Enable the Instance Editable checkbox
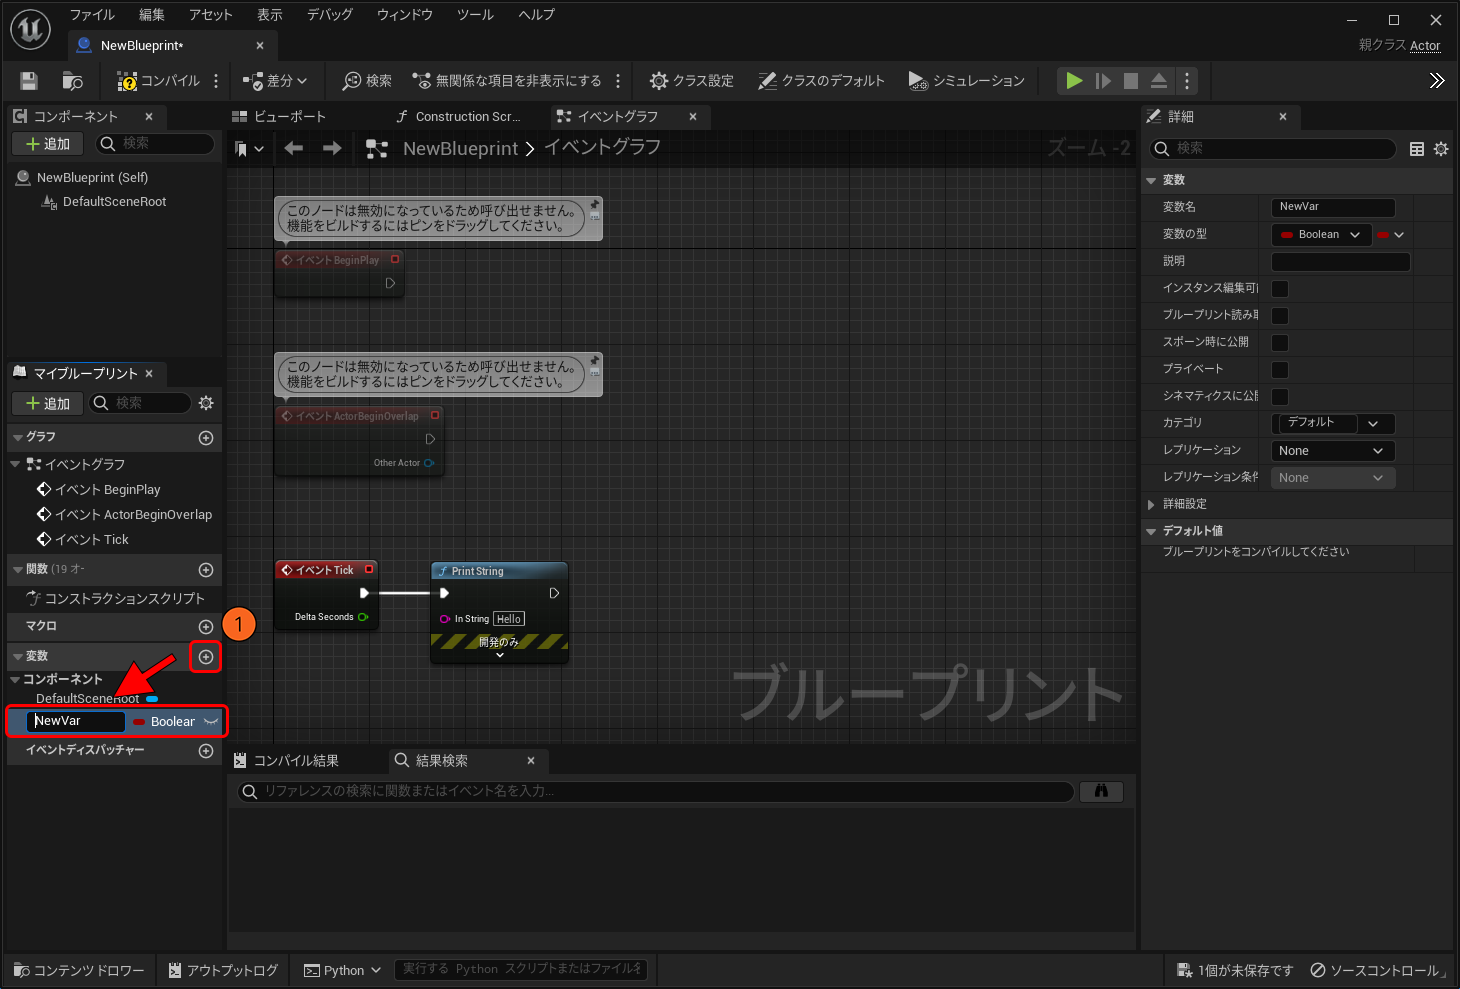 click(1280, 289)
